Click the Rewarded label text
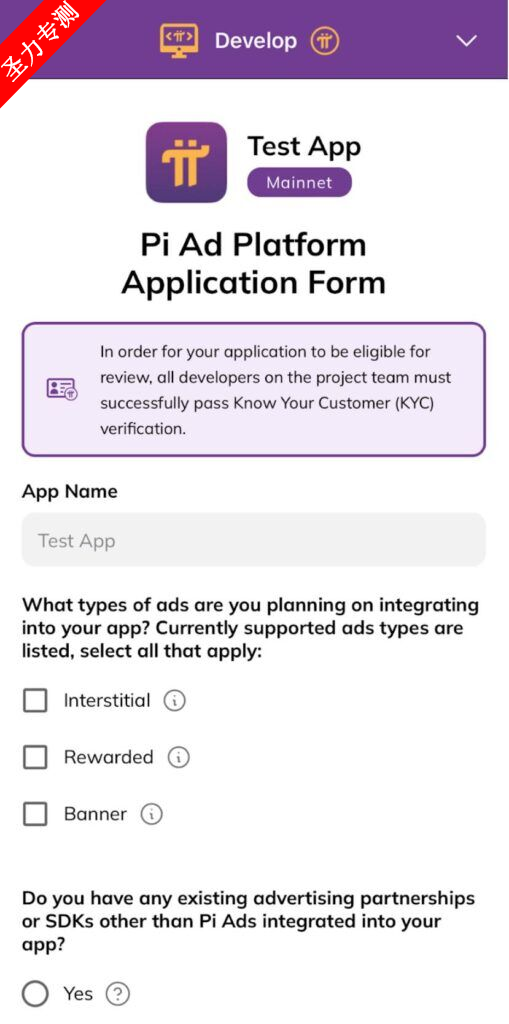Image resolution: width=509 pixels, height=1024 pixels. click(108, 758)
